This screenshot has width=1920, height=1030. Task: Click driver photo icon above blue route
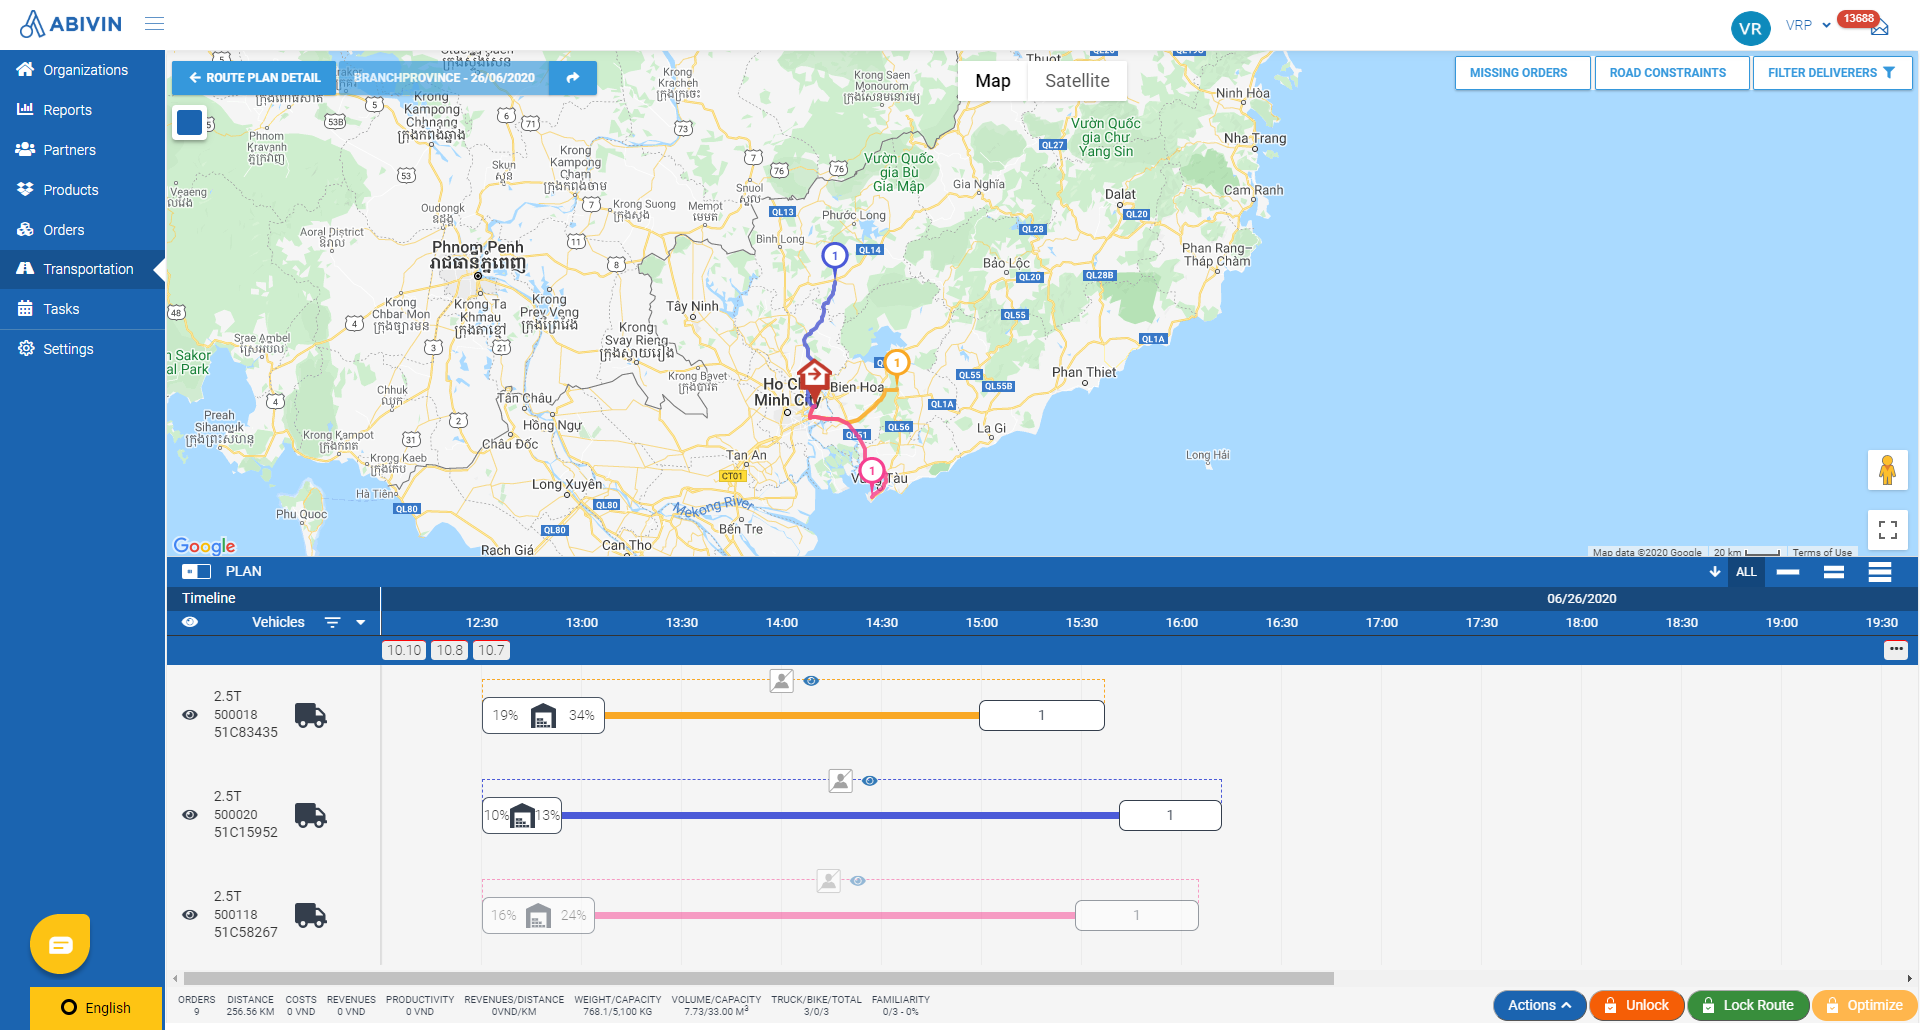(841, 781)
